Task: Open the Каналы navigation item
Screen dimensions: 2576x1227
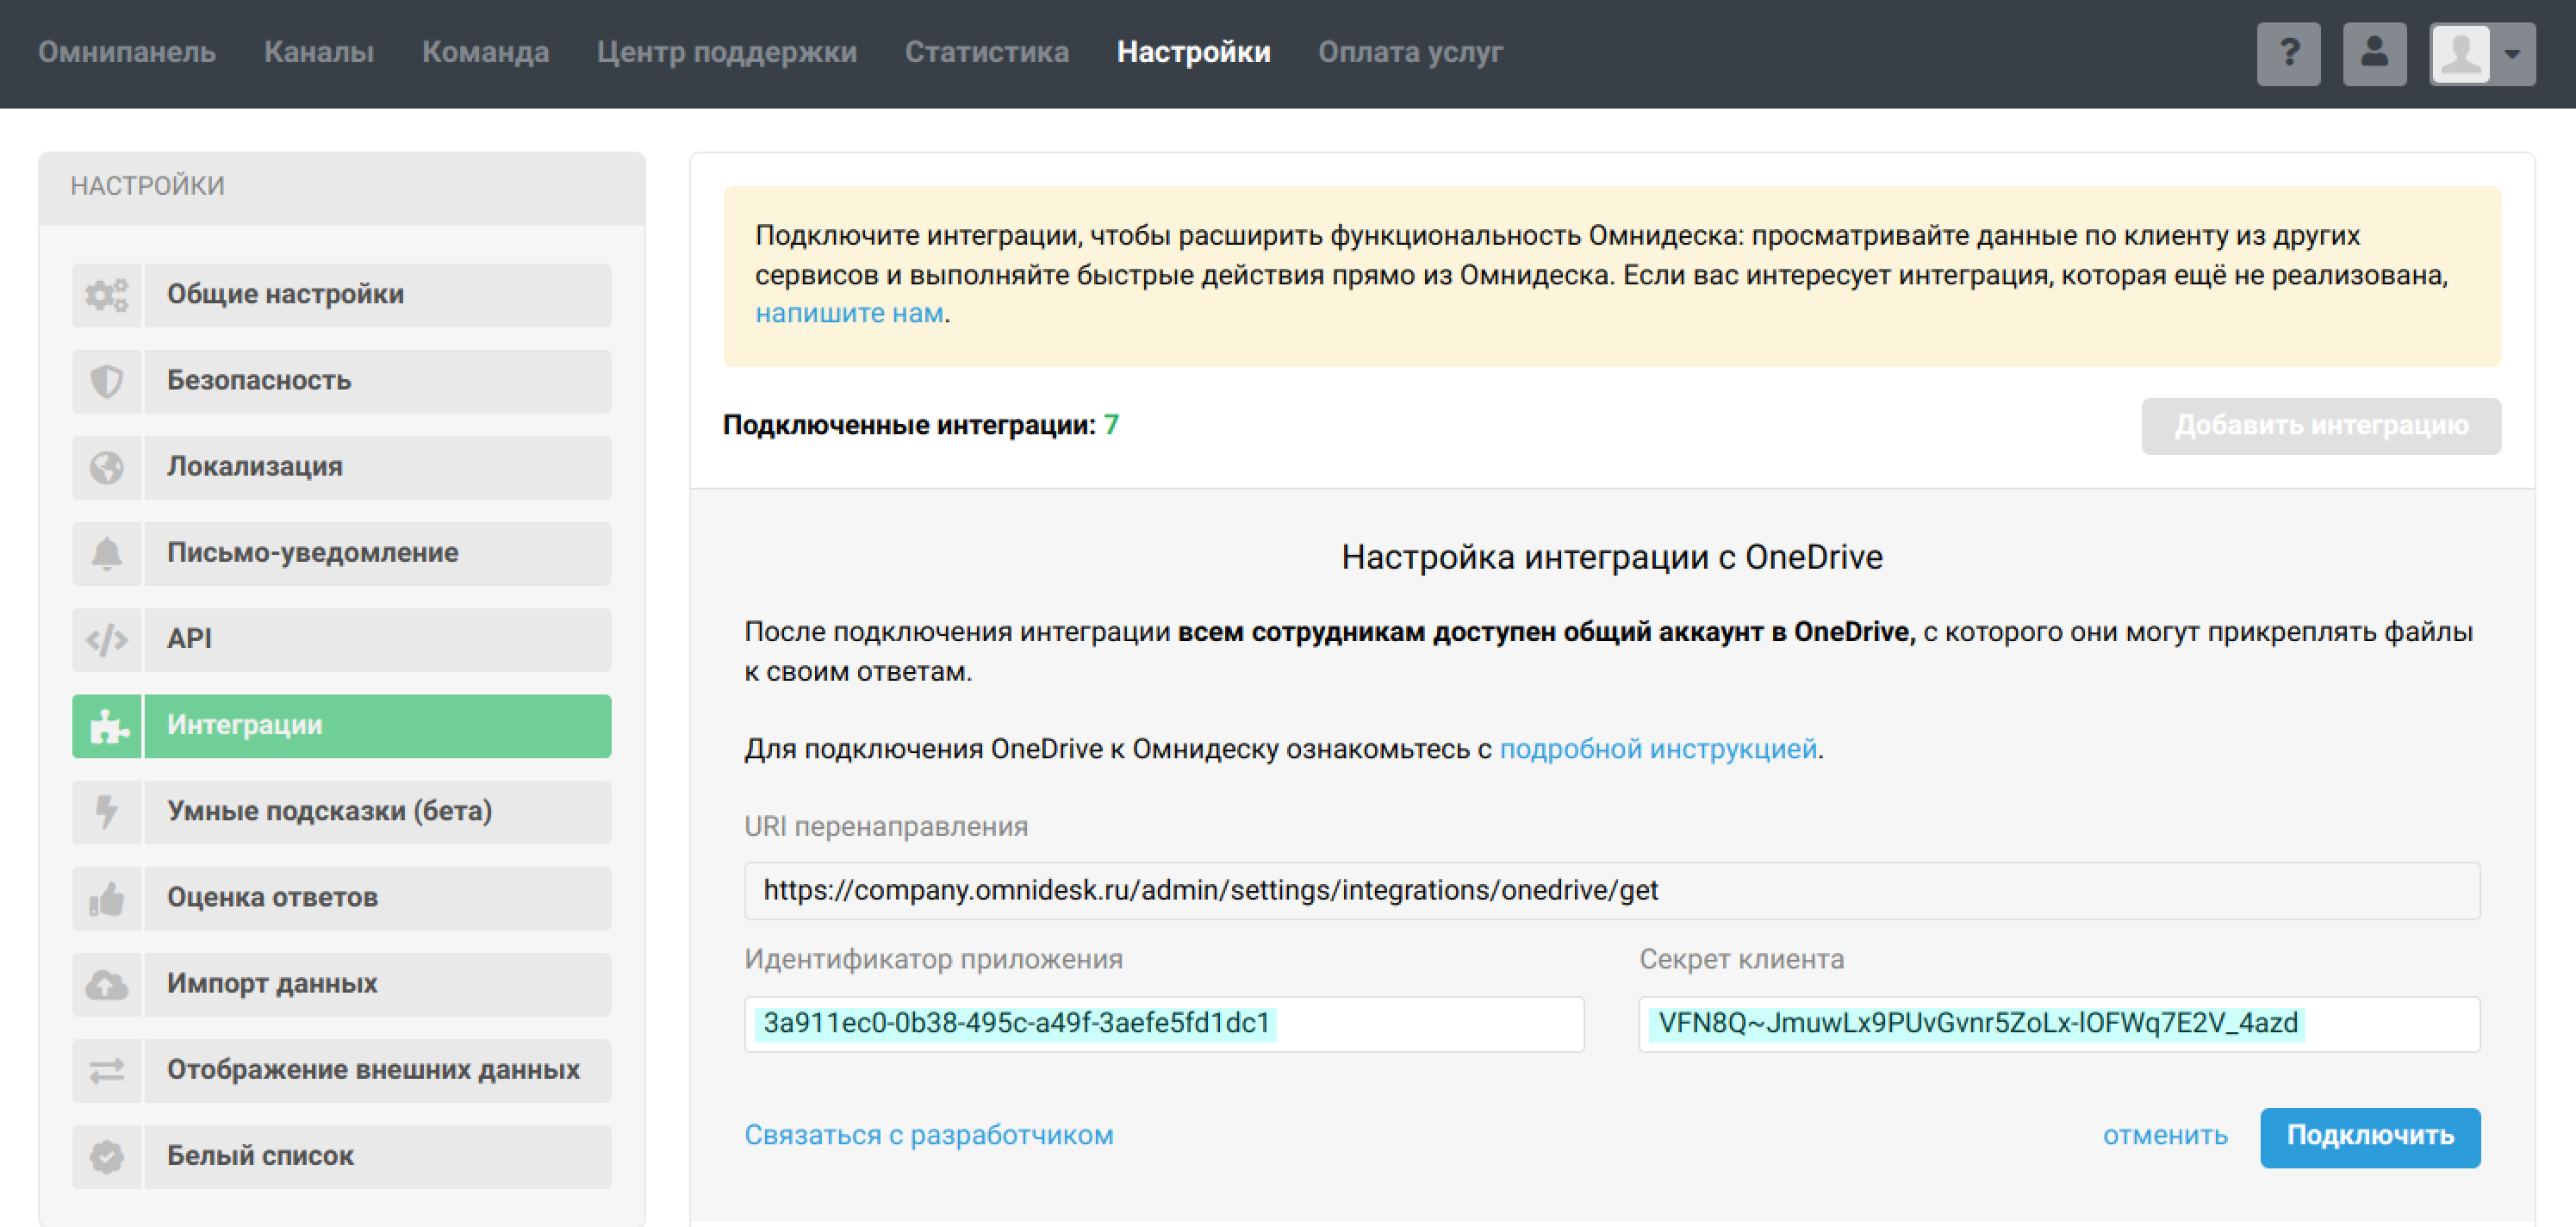Action: click(319, 52)
